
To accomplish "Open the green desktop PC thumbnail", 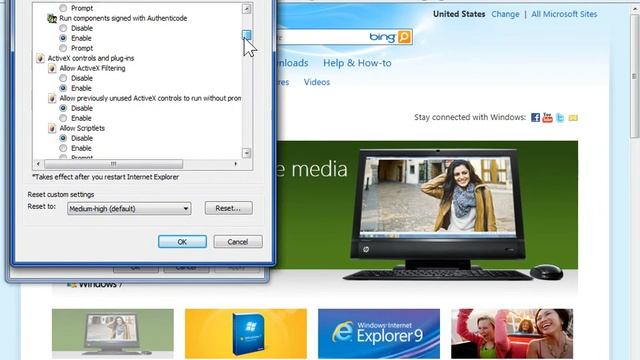I will tap(113, 333).
